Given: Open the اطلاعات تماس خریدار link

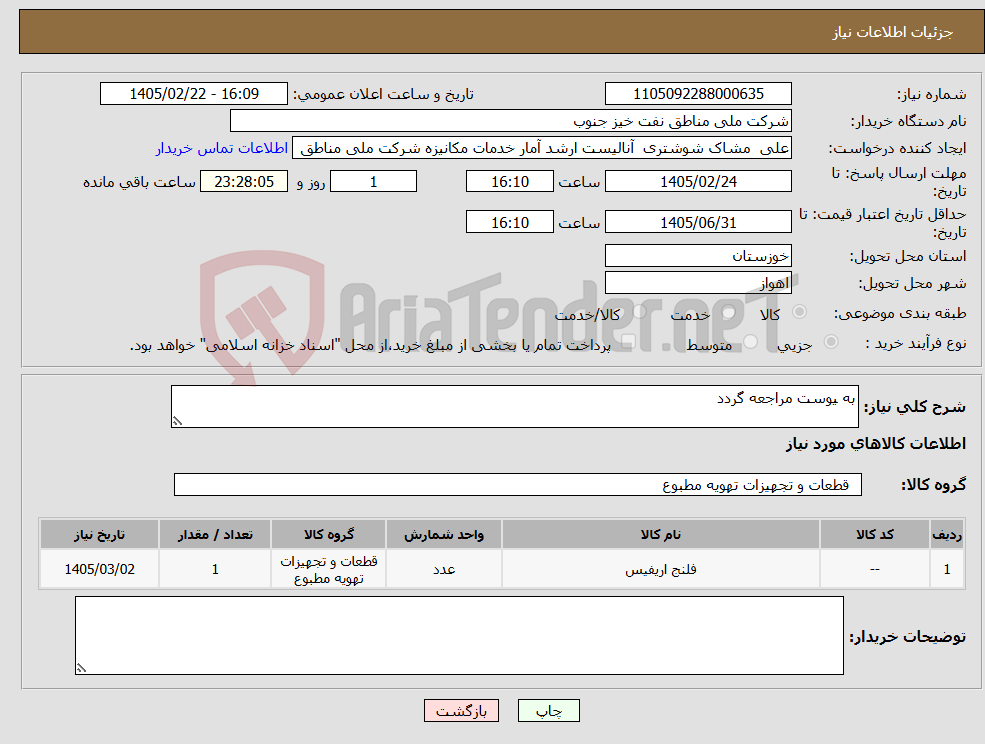Looking at the screenshot, I should coord(222,148).
